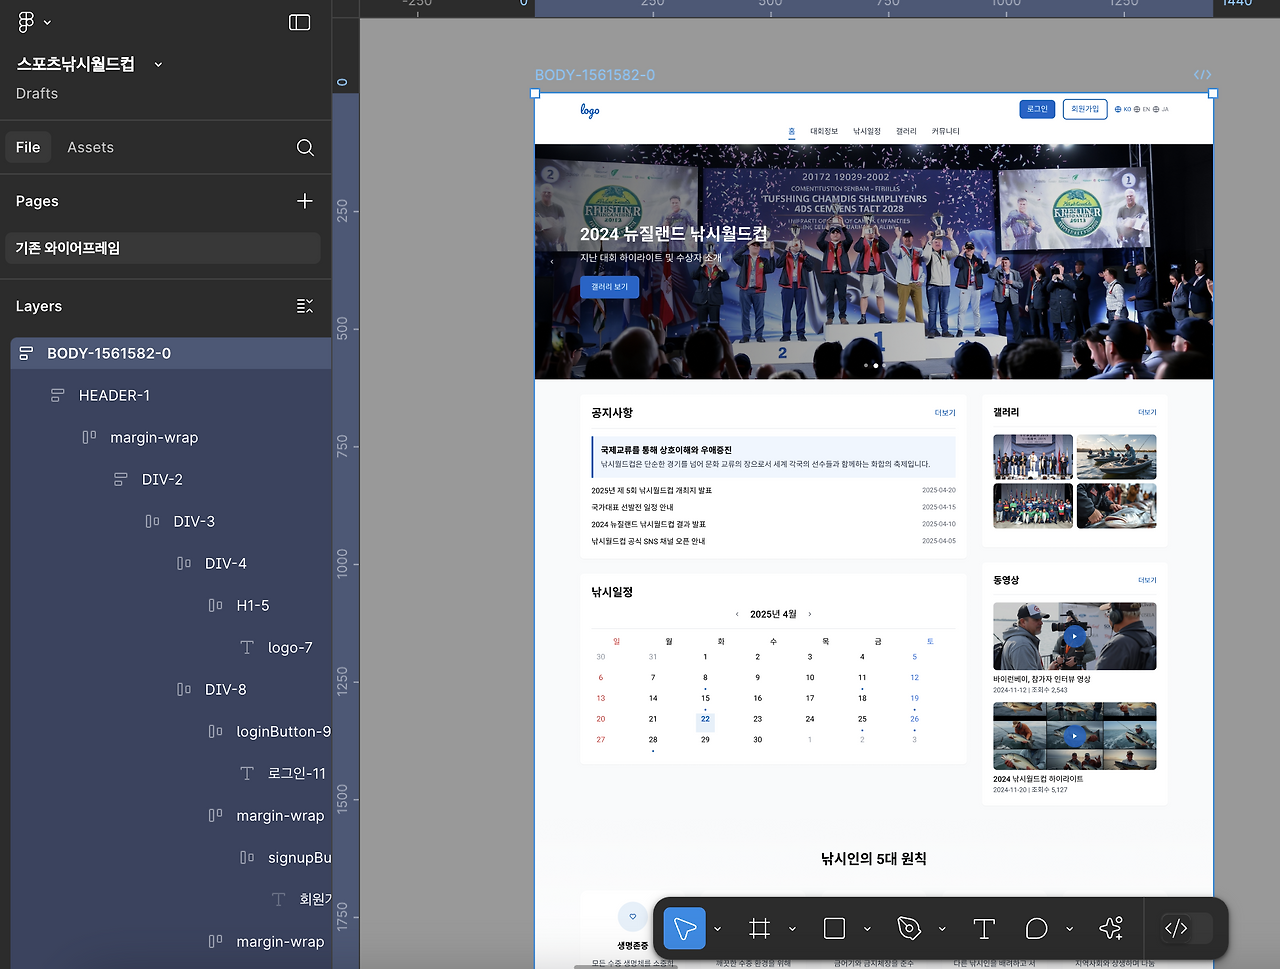Click the 낚시일정 navigation item
The image size is (1280, 969).
click(867, 131)
